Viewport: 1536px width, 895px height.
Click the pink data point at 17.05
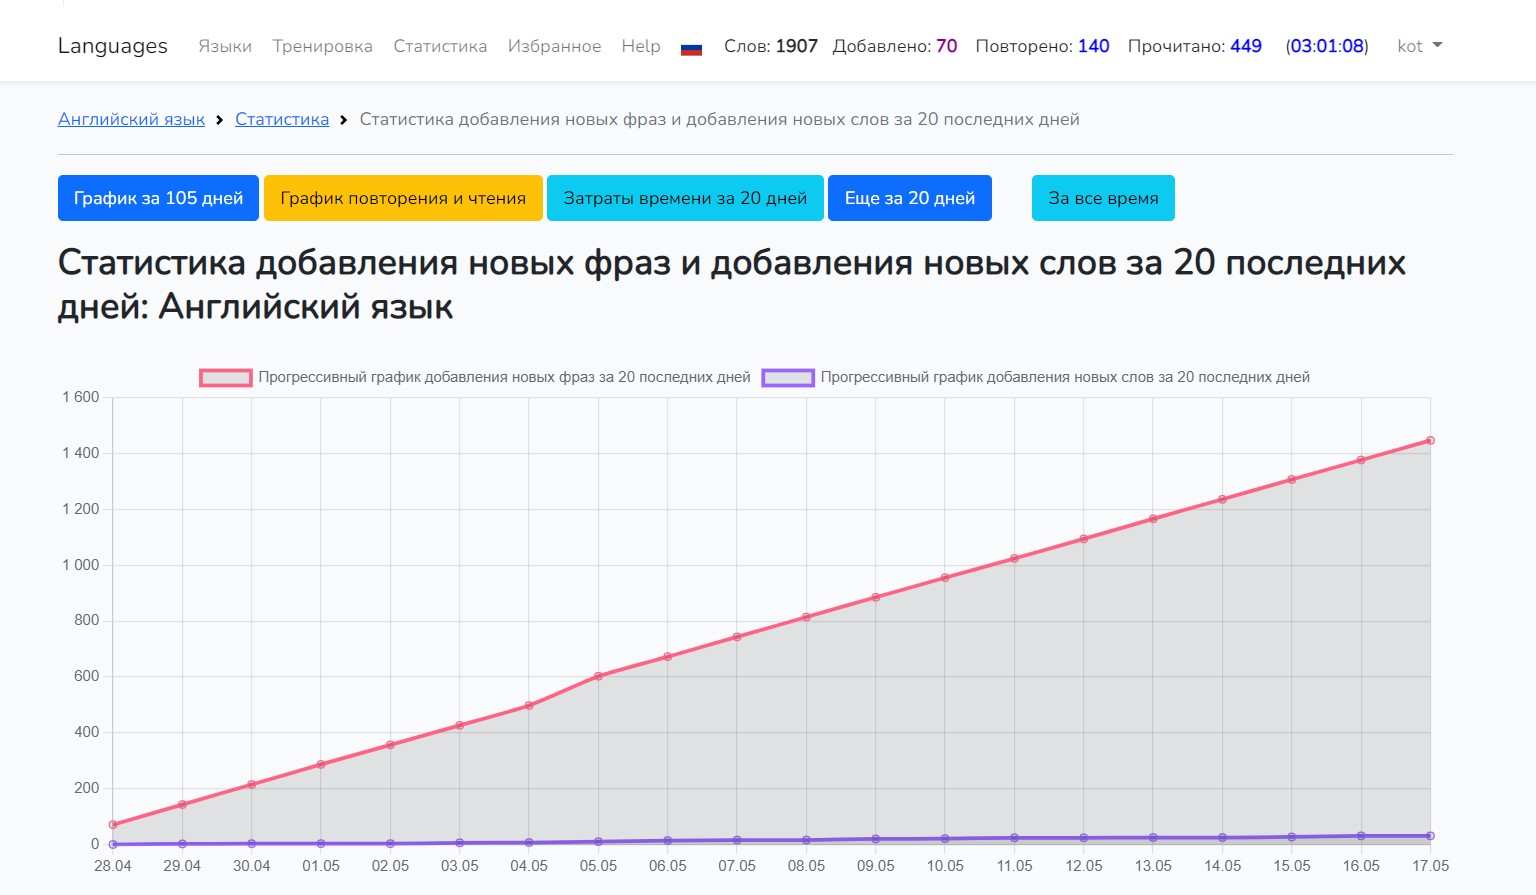1430,440
